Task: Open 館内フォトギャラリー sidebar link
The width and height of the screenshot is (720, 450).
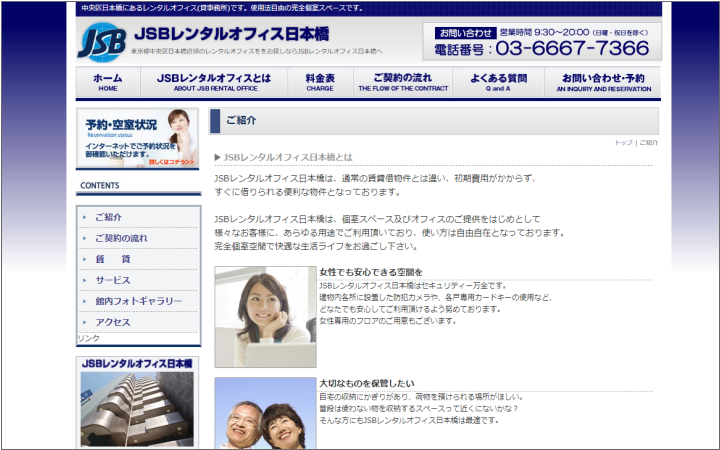Action: point(139,301)
